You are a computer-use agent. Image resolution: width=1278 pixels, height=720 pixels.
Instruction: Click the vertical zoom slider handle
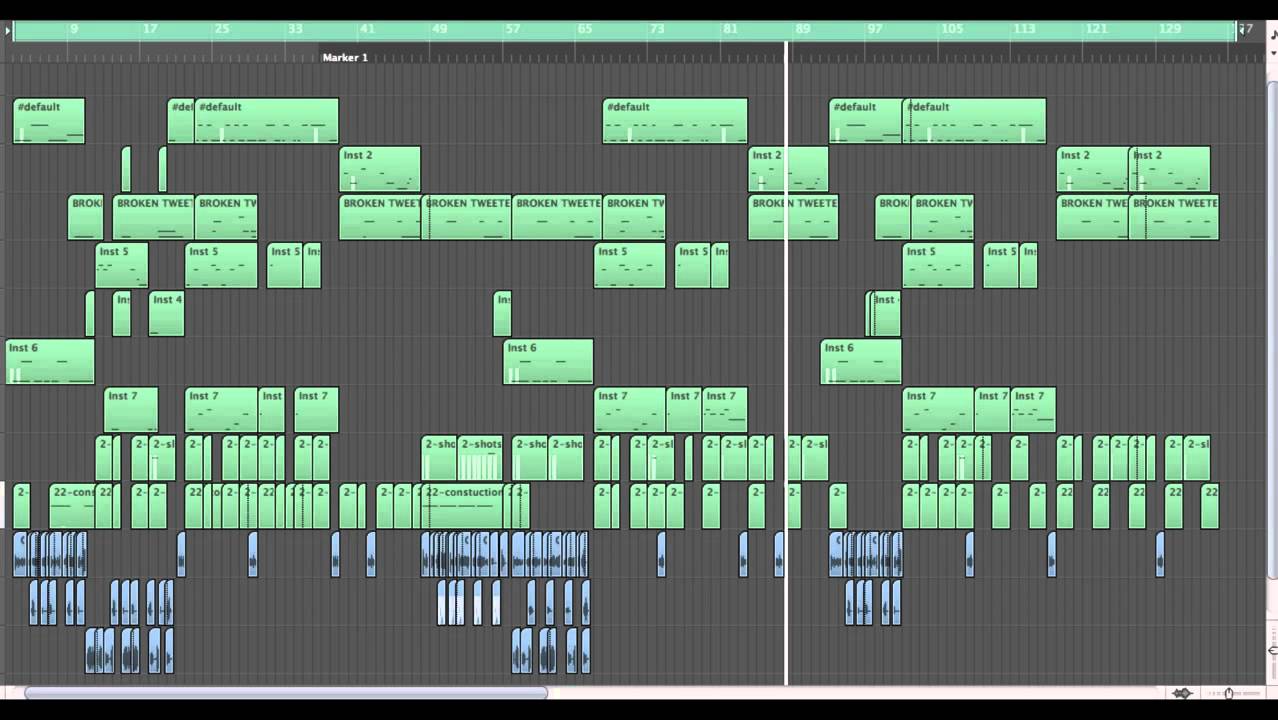click(1272, 650)
